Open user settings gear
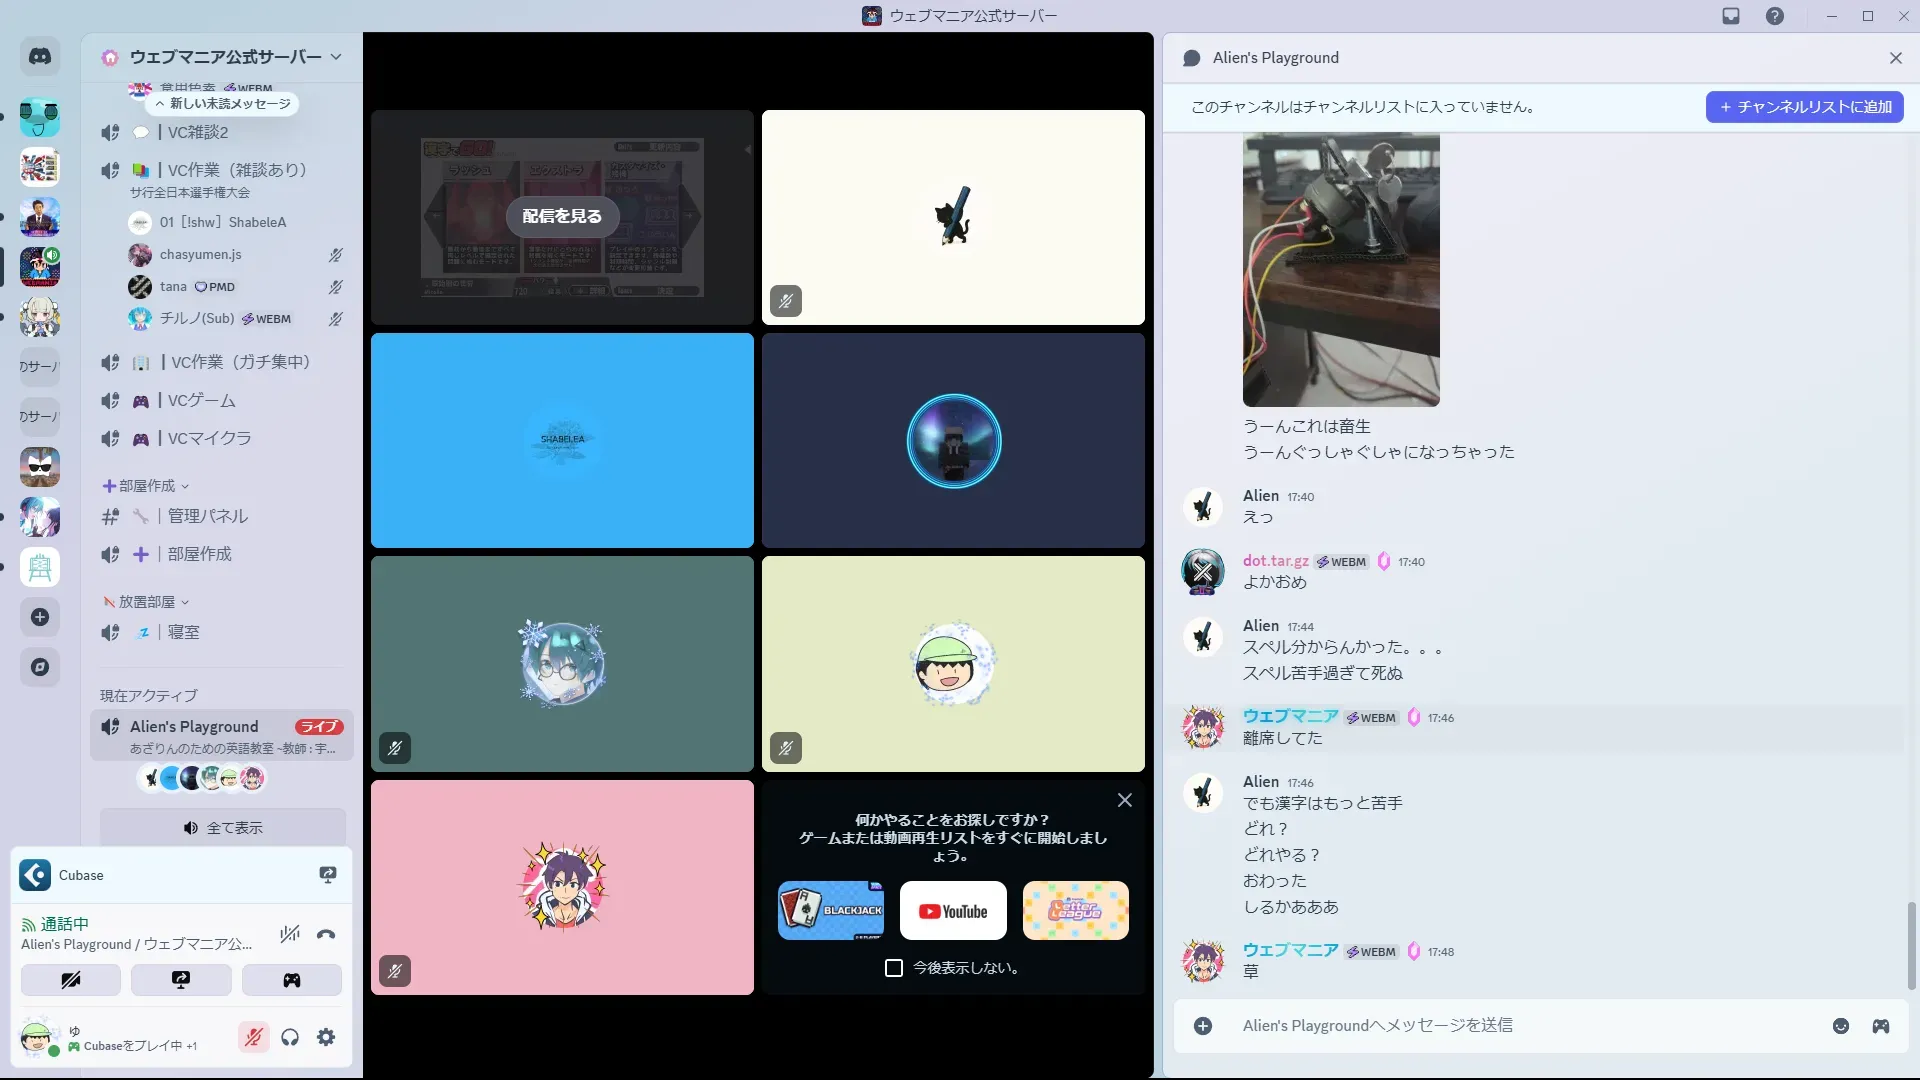The image size is (1920, 1080). (326, 1037)
